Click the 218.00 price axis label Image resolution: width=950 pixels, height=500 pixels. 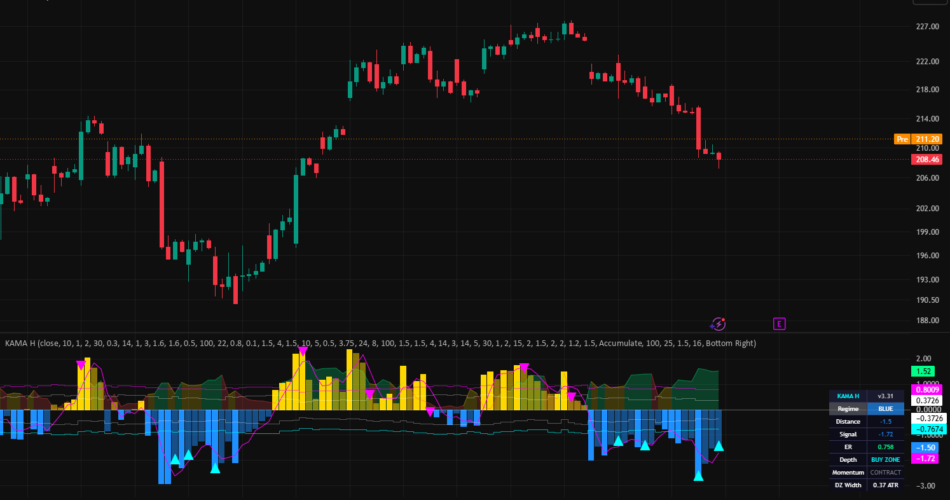[x=927, y=89]
